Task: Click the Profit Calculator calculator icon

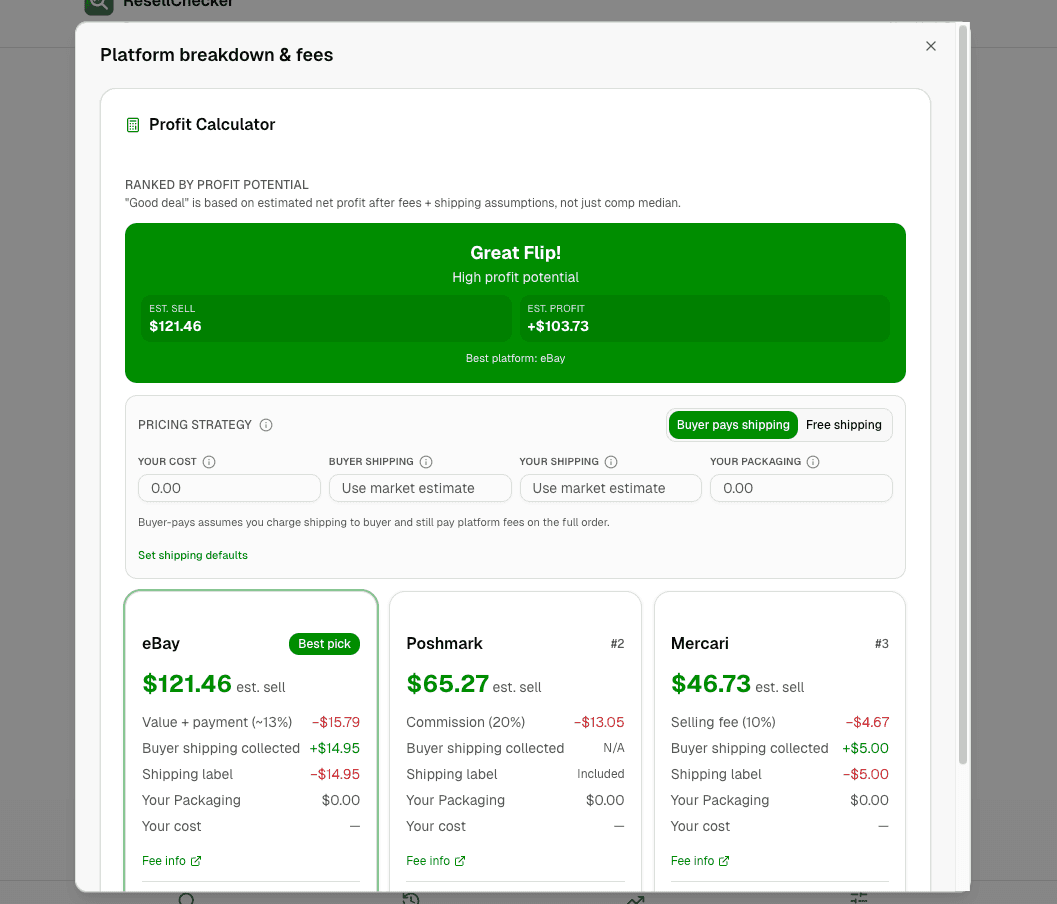Action: tap(132, 124)
